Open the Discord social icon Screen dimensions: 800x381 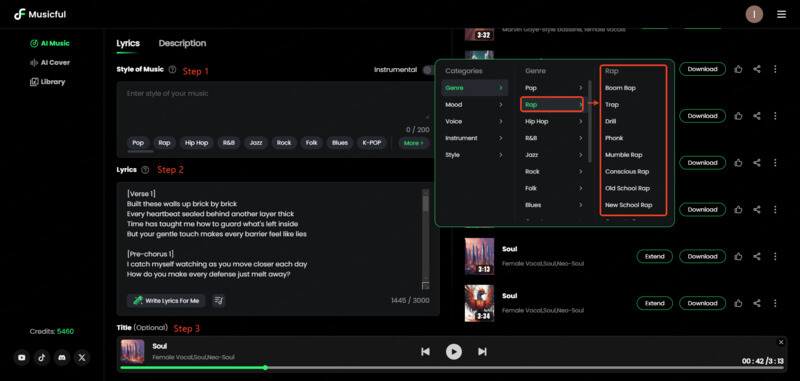(62, 358)
